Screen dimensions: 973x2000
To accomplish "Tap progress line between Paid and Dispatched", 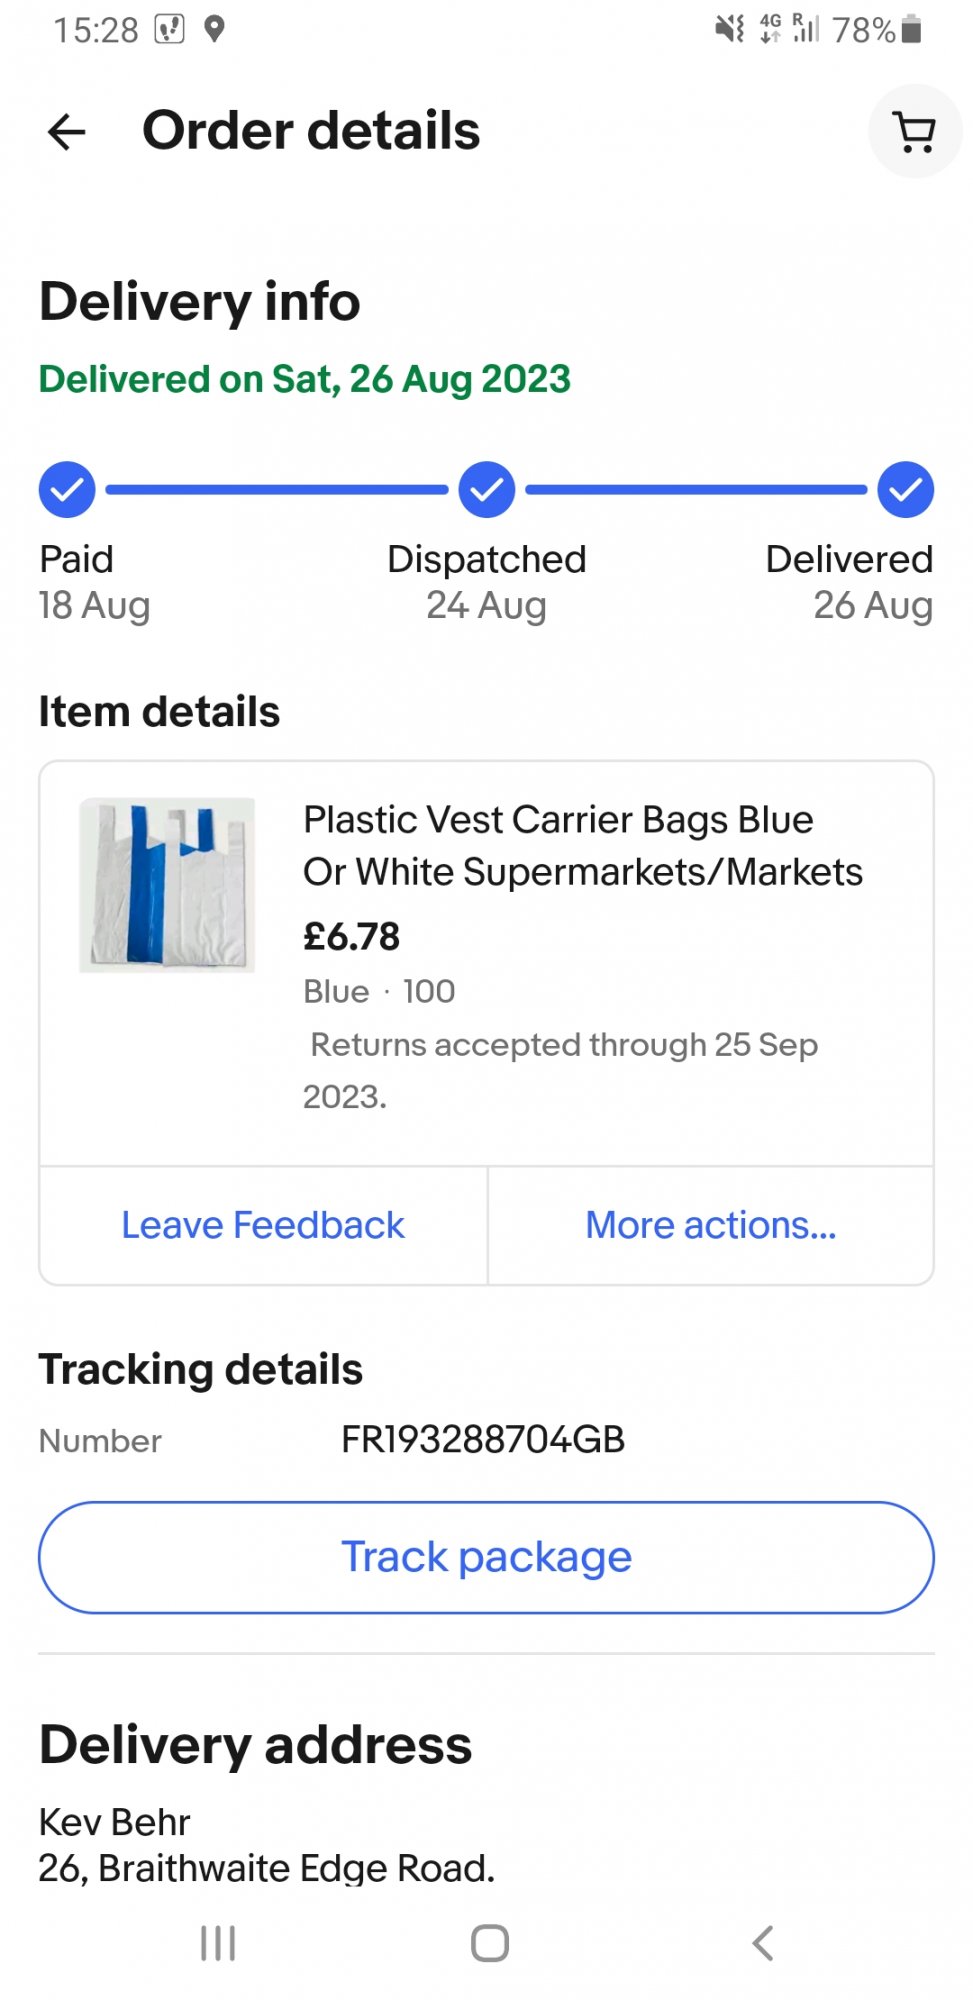I will click(277, 490).
